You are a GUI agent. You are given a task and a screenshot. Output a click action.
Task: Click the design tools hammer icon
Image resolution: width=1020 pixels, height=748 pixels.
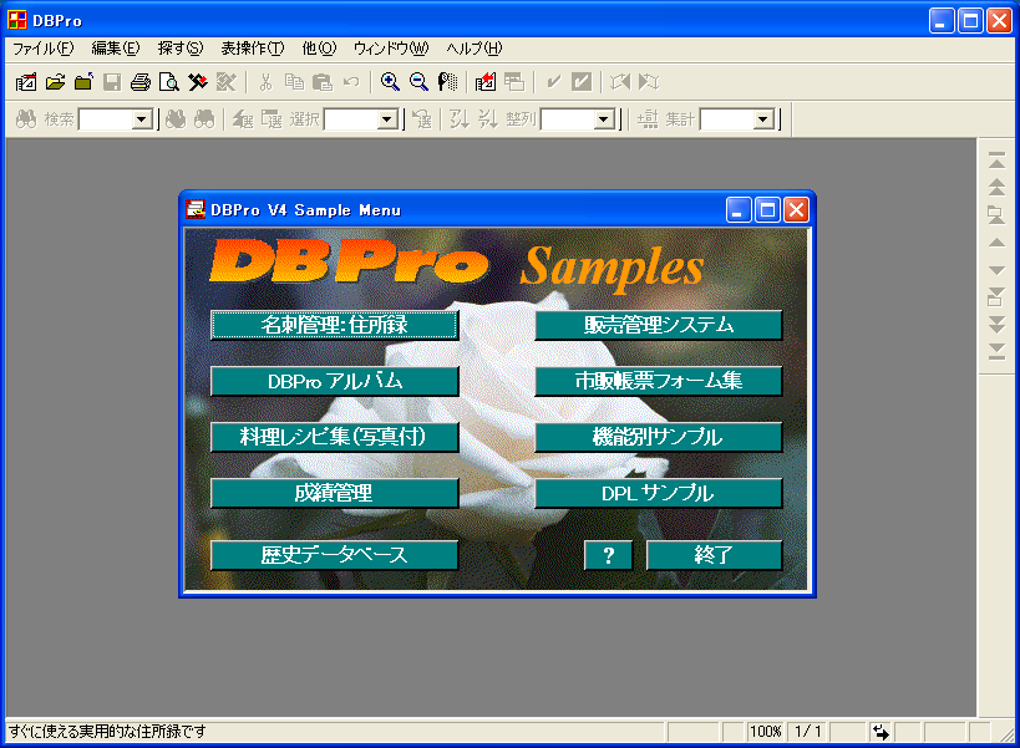(198, 82)
